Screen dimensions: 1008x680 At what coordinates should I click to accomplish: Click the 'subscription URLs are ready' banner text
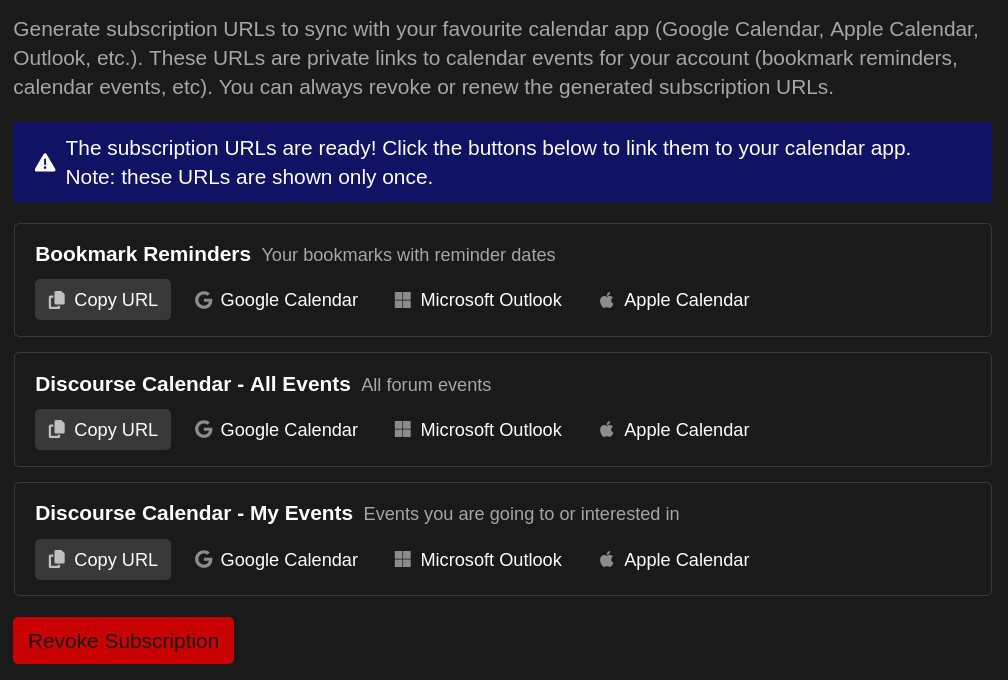[x=488, y=148]
